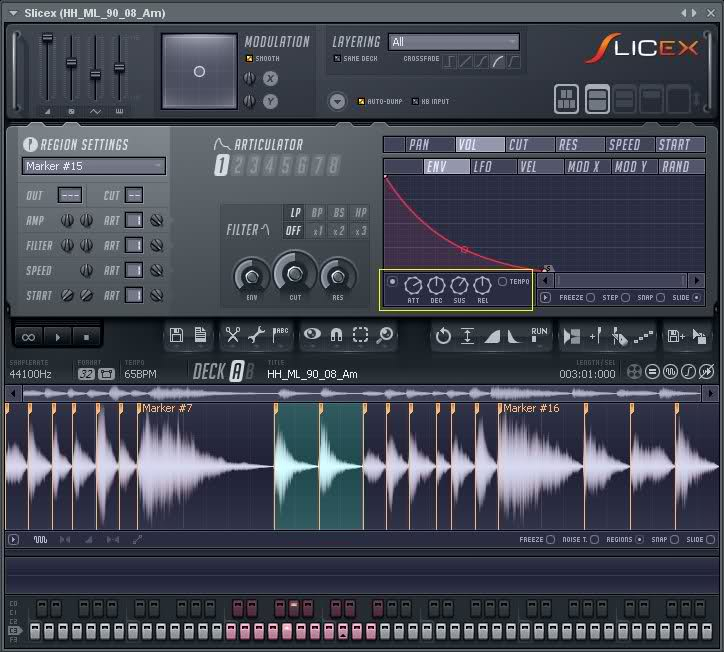Click the filter CUT knob

(x=295, y=271)
